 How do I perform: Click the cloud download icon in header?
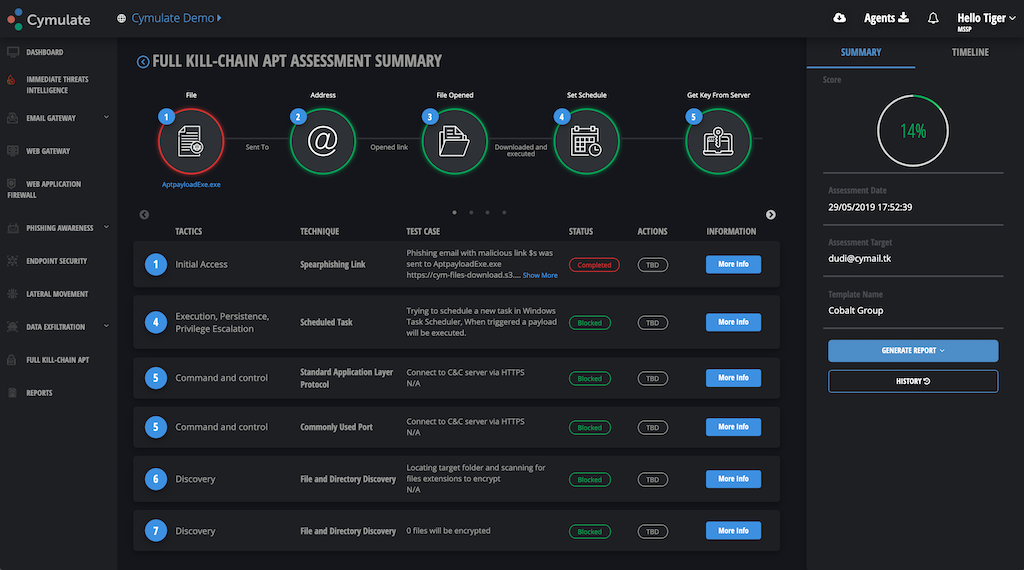click(839, 18)
